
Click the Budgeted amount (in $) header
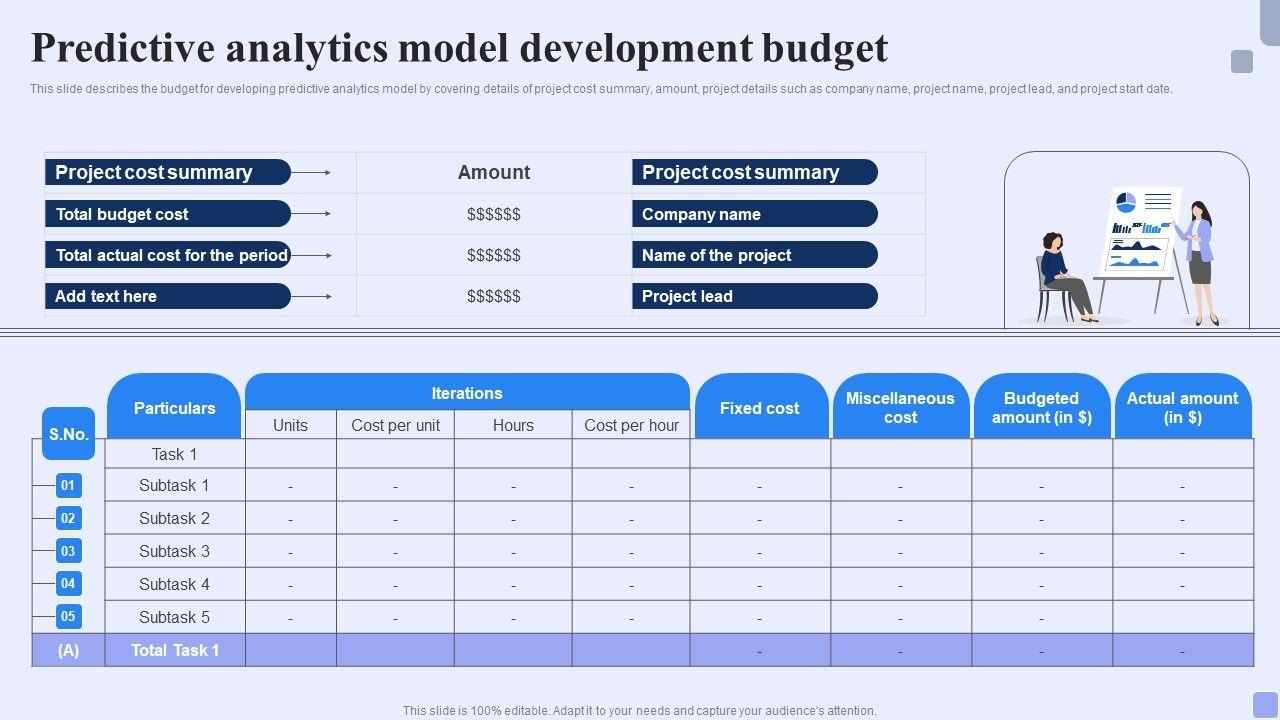click(1041, 407)
